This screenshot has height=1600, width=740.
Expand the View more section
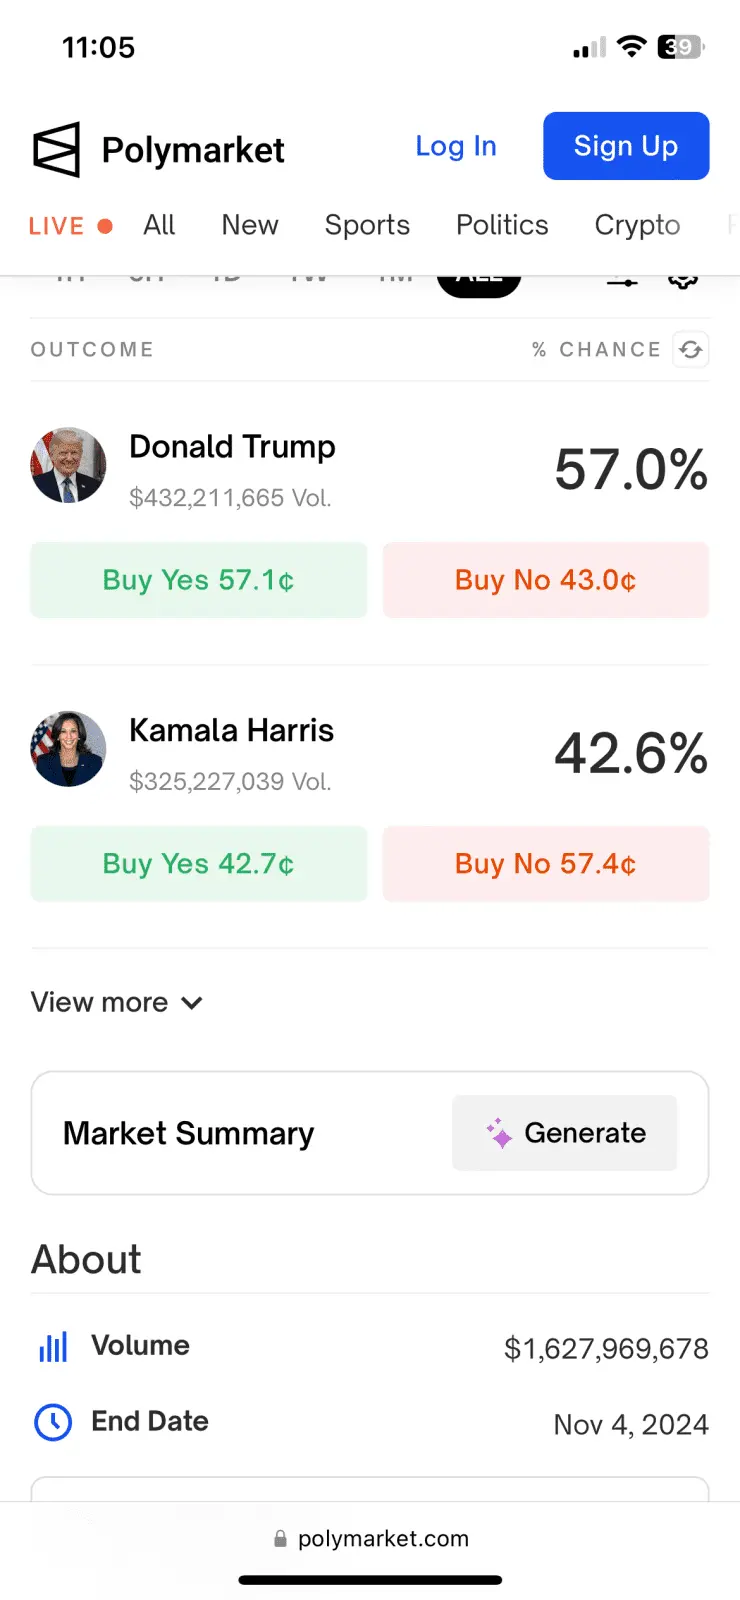117,1002
